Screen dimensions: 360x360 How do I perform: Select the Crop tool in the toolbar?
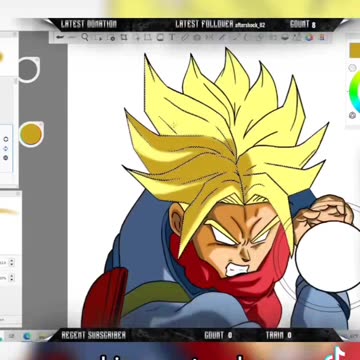(124, 37)
